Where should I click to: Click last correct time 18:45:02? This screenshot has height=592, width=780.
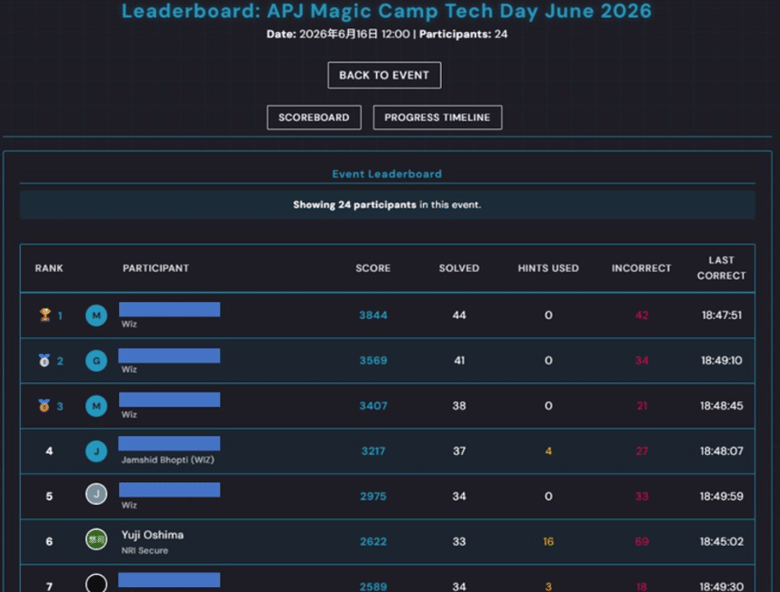click(721, 541)
